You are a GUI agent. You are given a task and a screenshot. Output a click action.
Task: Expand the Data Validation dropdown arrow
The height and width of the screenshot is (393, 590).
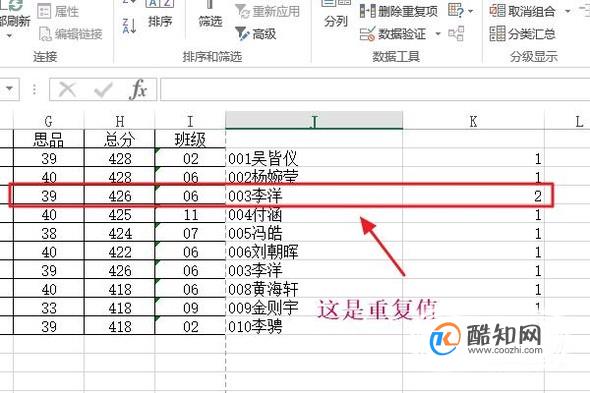point(438,34)
